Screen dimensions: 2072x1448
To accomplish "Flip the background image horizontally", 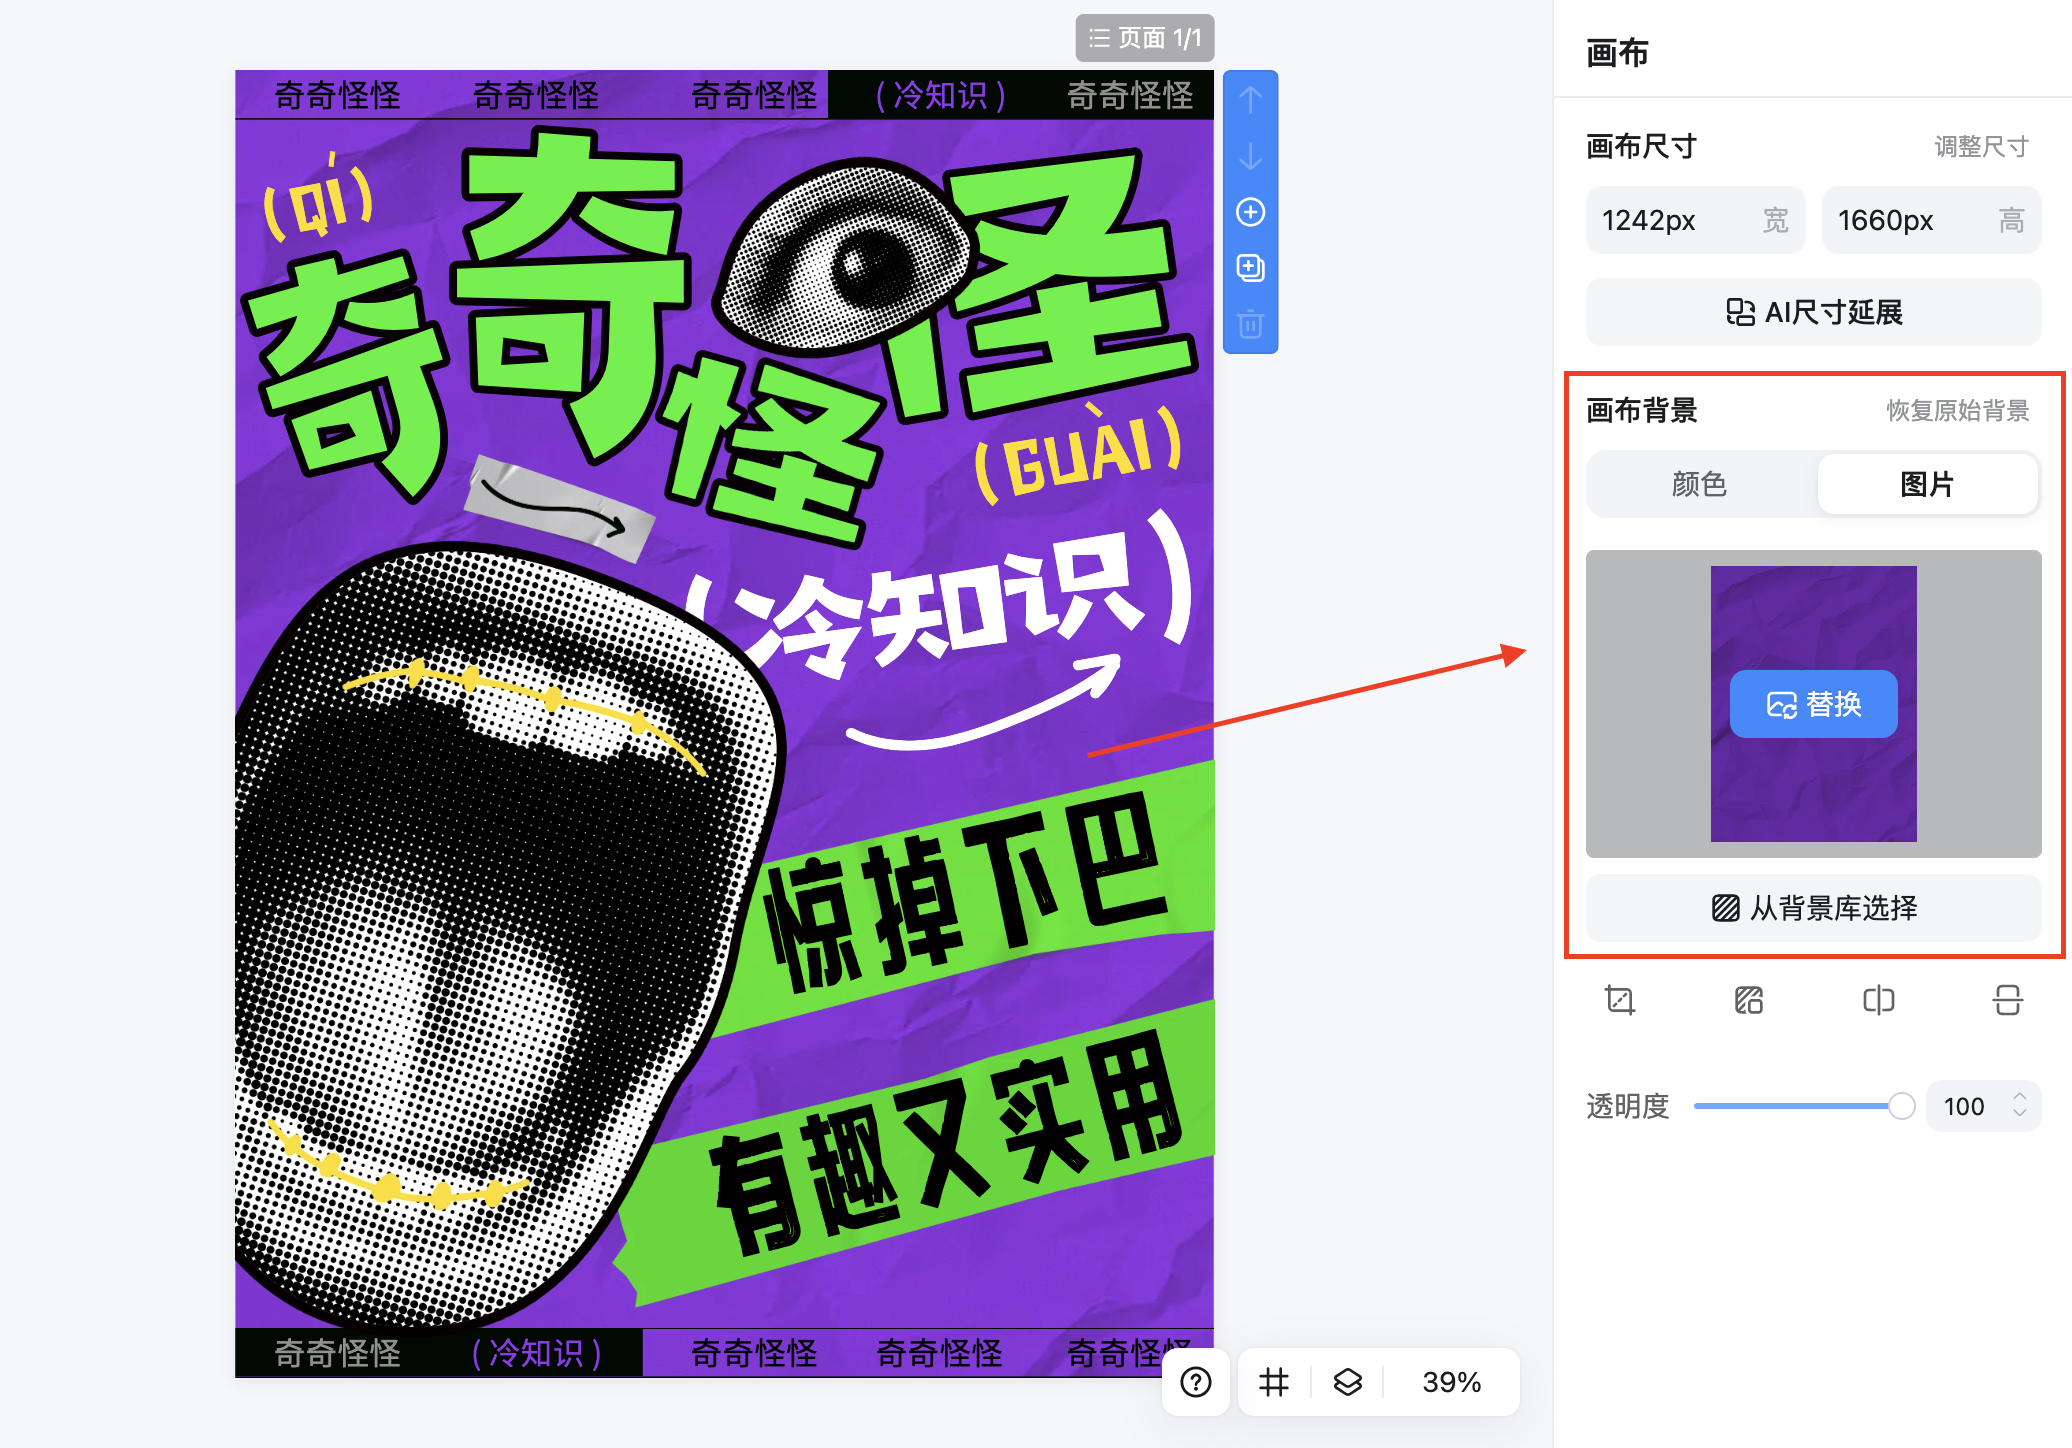I will [1878, 1000].
